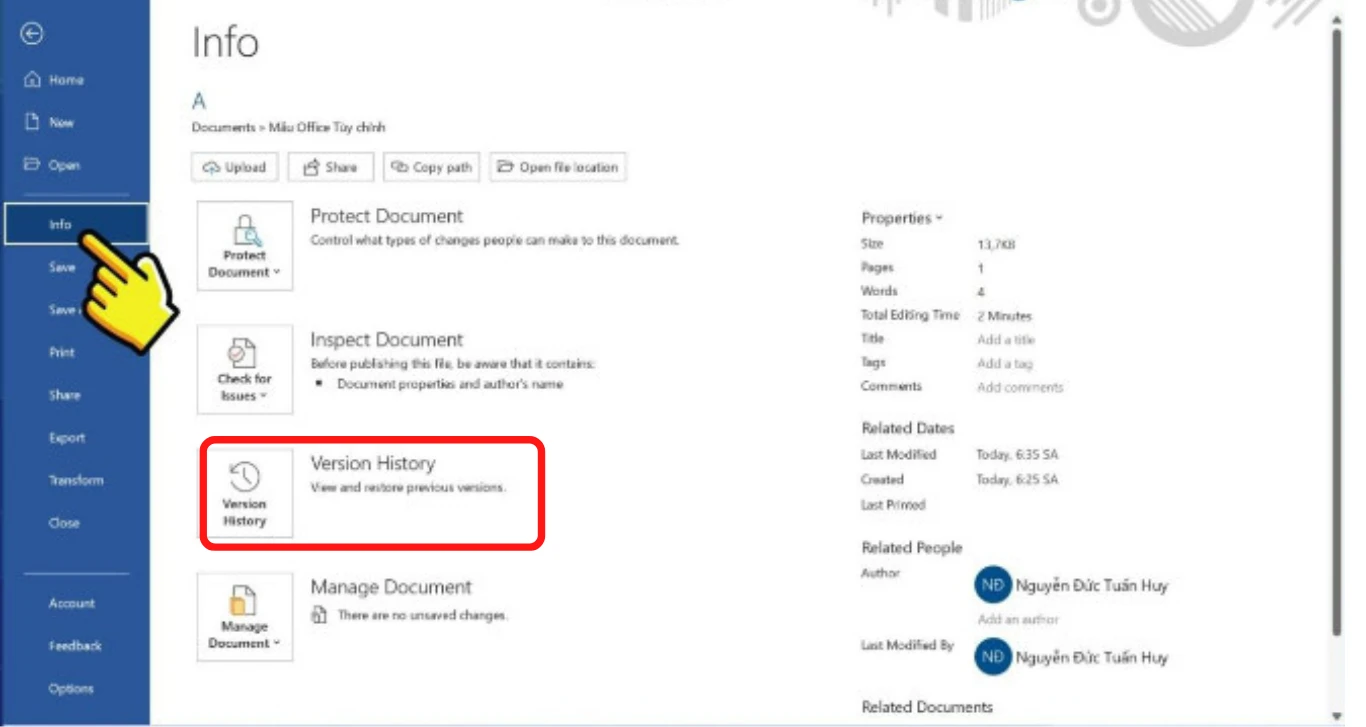Open Feedback in the sidebar
The image size is (1366, 727).
(x=75, y=646)
